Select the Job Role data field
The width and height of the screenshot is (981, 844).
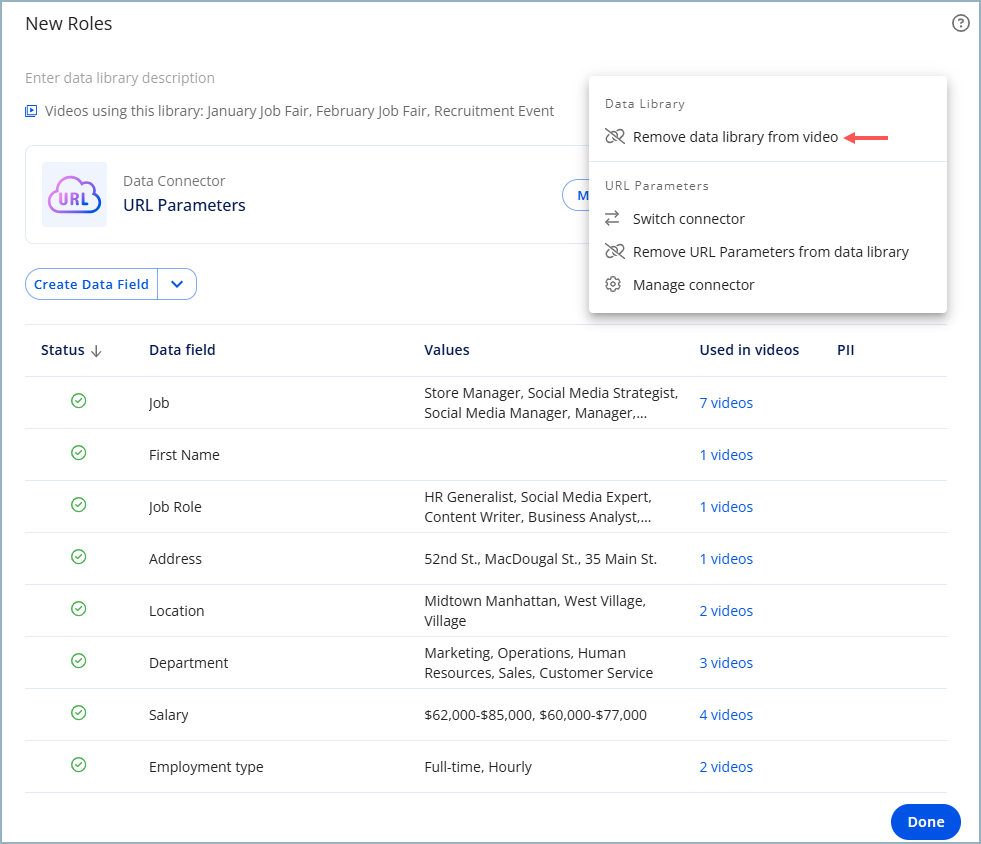175,507
